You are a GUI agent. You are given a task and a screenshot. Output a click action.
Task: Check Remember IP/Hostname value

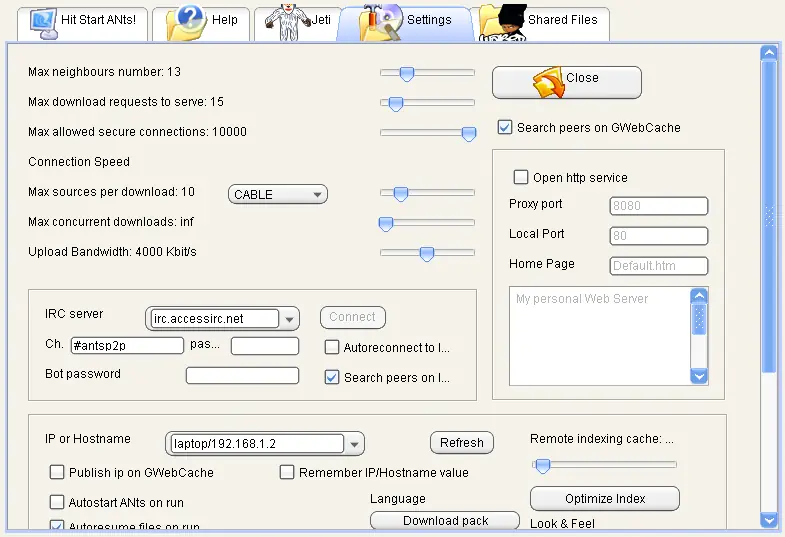(x=286, y=472)
